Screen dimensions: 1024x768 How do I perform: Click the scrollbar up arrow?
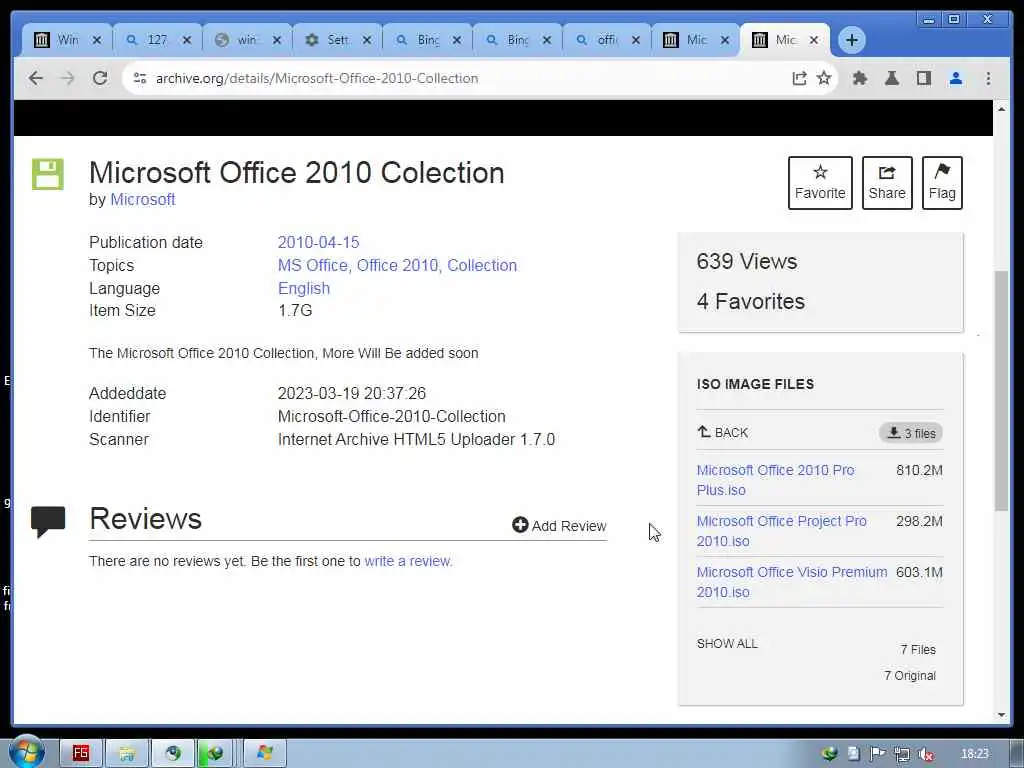click(1002, 109)
